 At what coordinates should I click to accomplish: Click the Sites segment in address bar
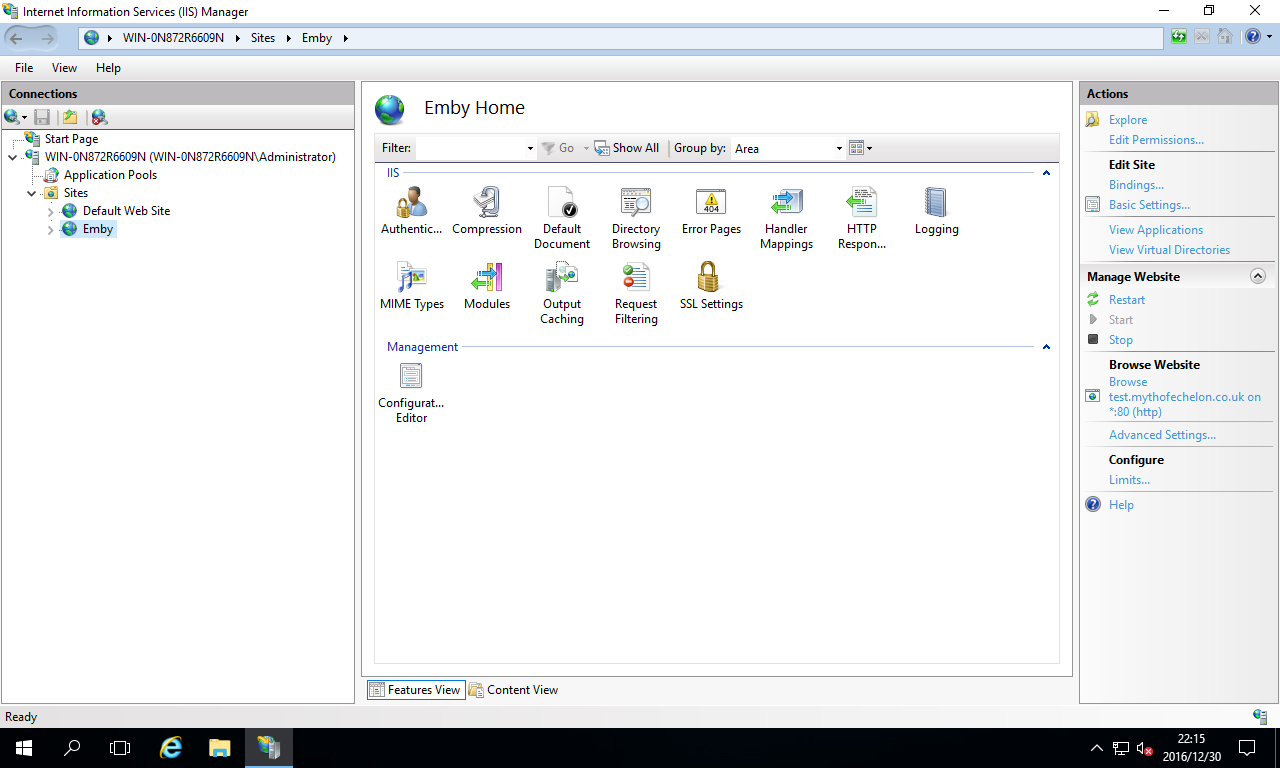click(262, 38)
